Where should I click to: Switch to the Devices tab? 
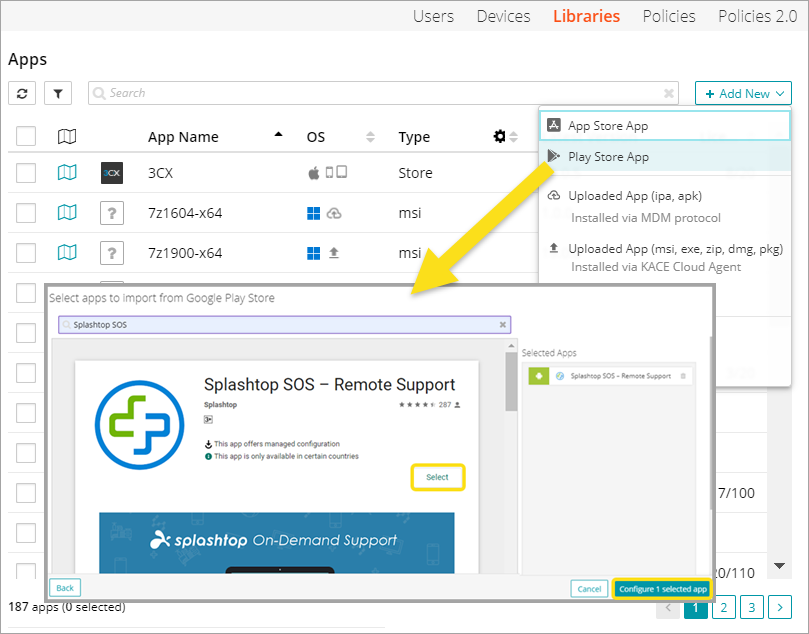(503, 16)
